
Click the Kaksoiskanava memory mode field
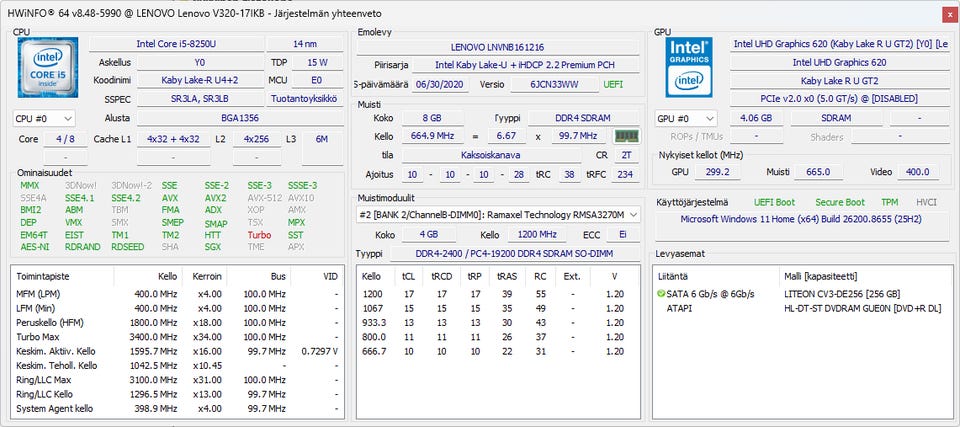492,156
